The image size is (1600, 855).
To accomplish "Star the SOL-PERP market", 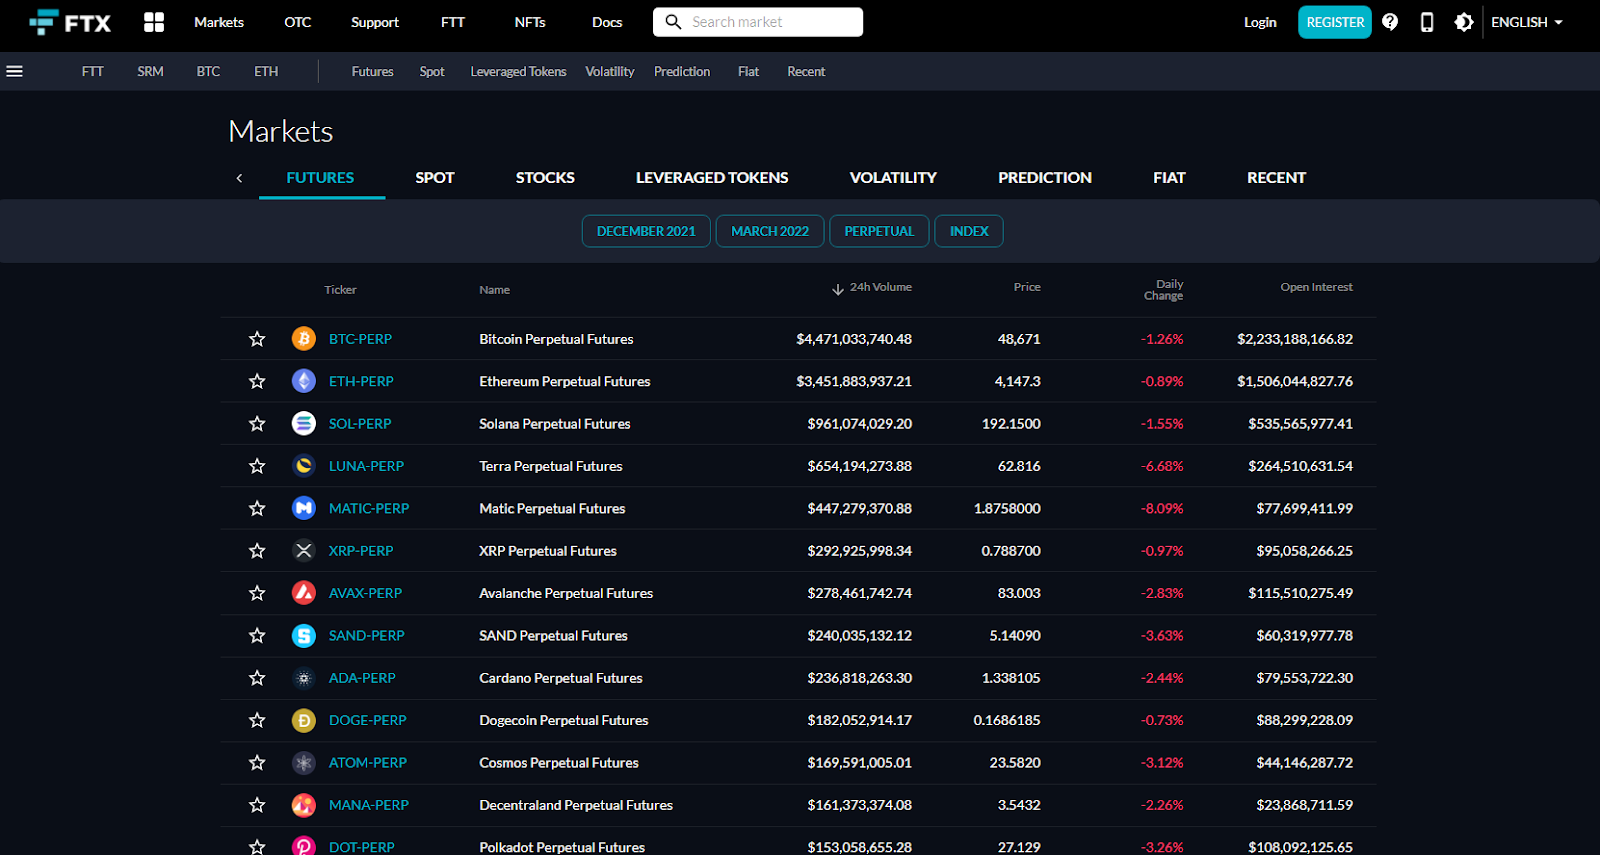I will [257, 424].
